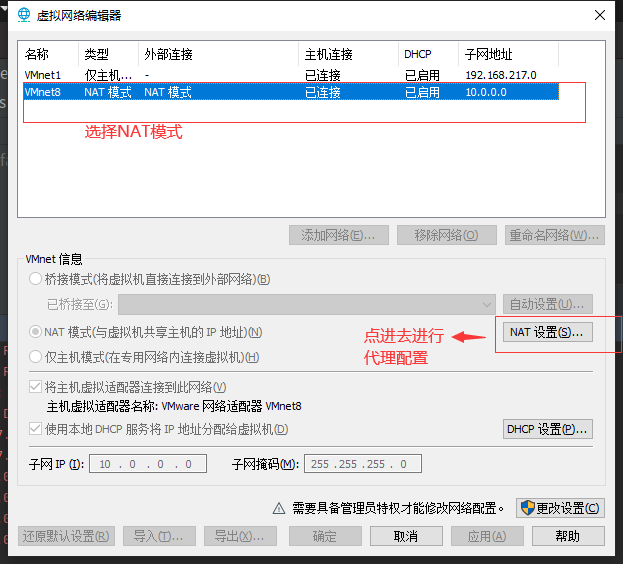Screen dimensions: 623x564
Task: Click the 子网 IP input field
Action: coord(148,464)
